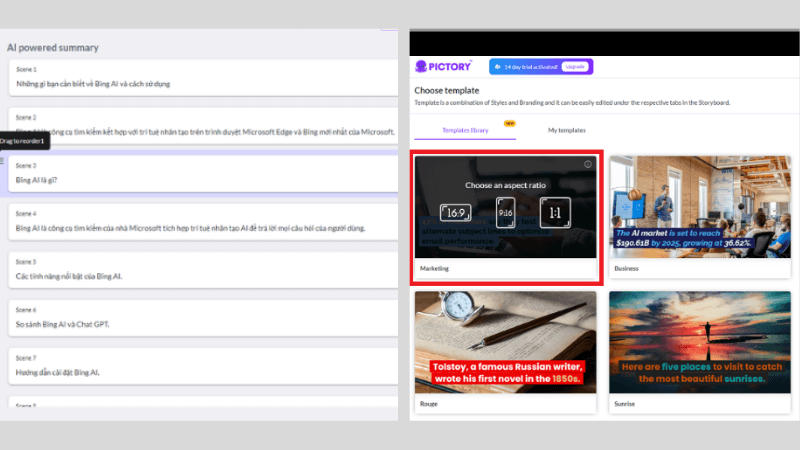
Task: Select Scene 4 summary text
Action: pos(190,228)
